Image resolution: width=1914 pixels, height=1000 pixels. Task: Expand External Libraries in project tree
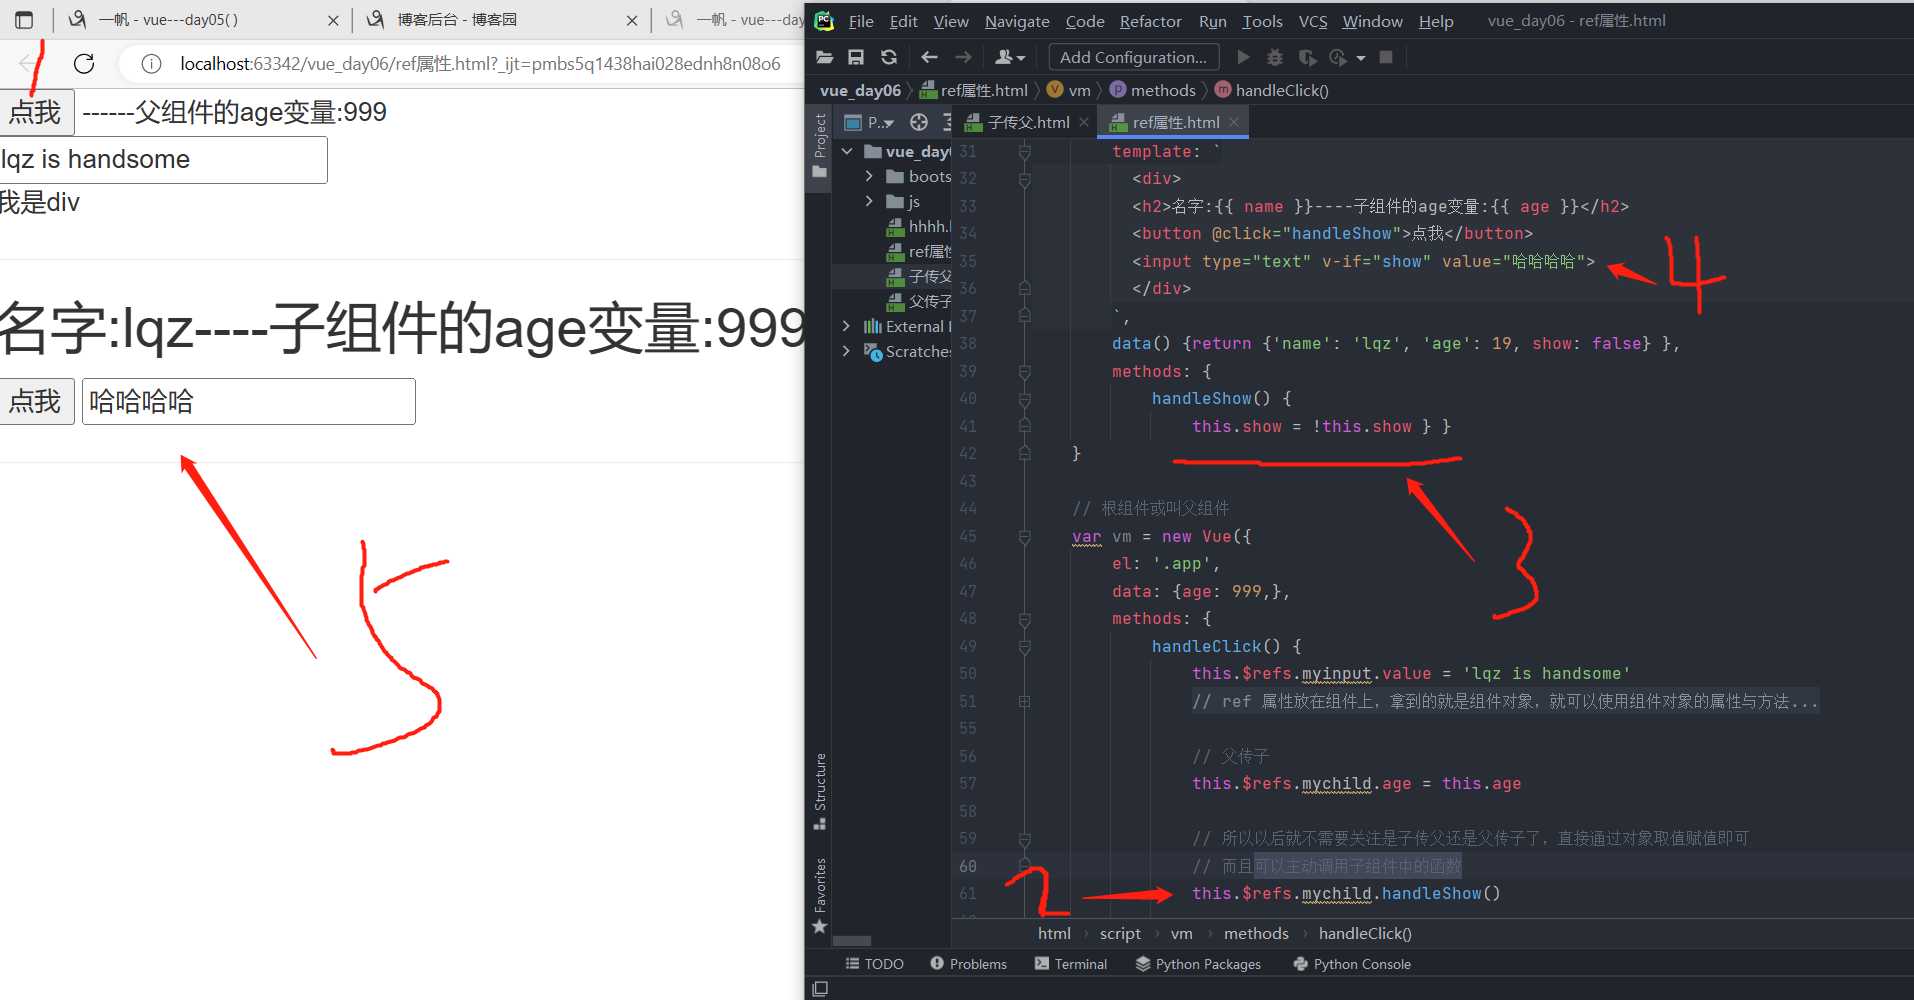point(846,326)
